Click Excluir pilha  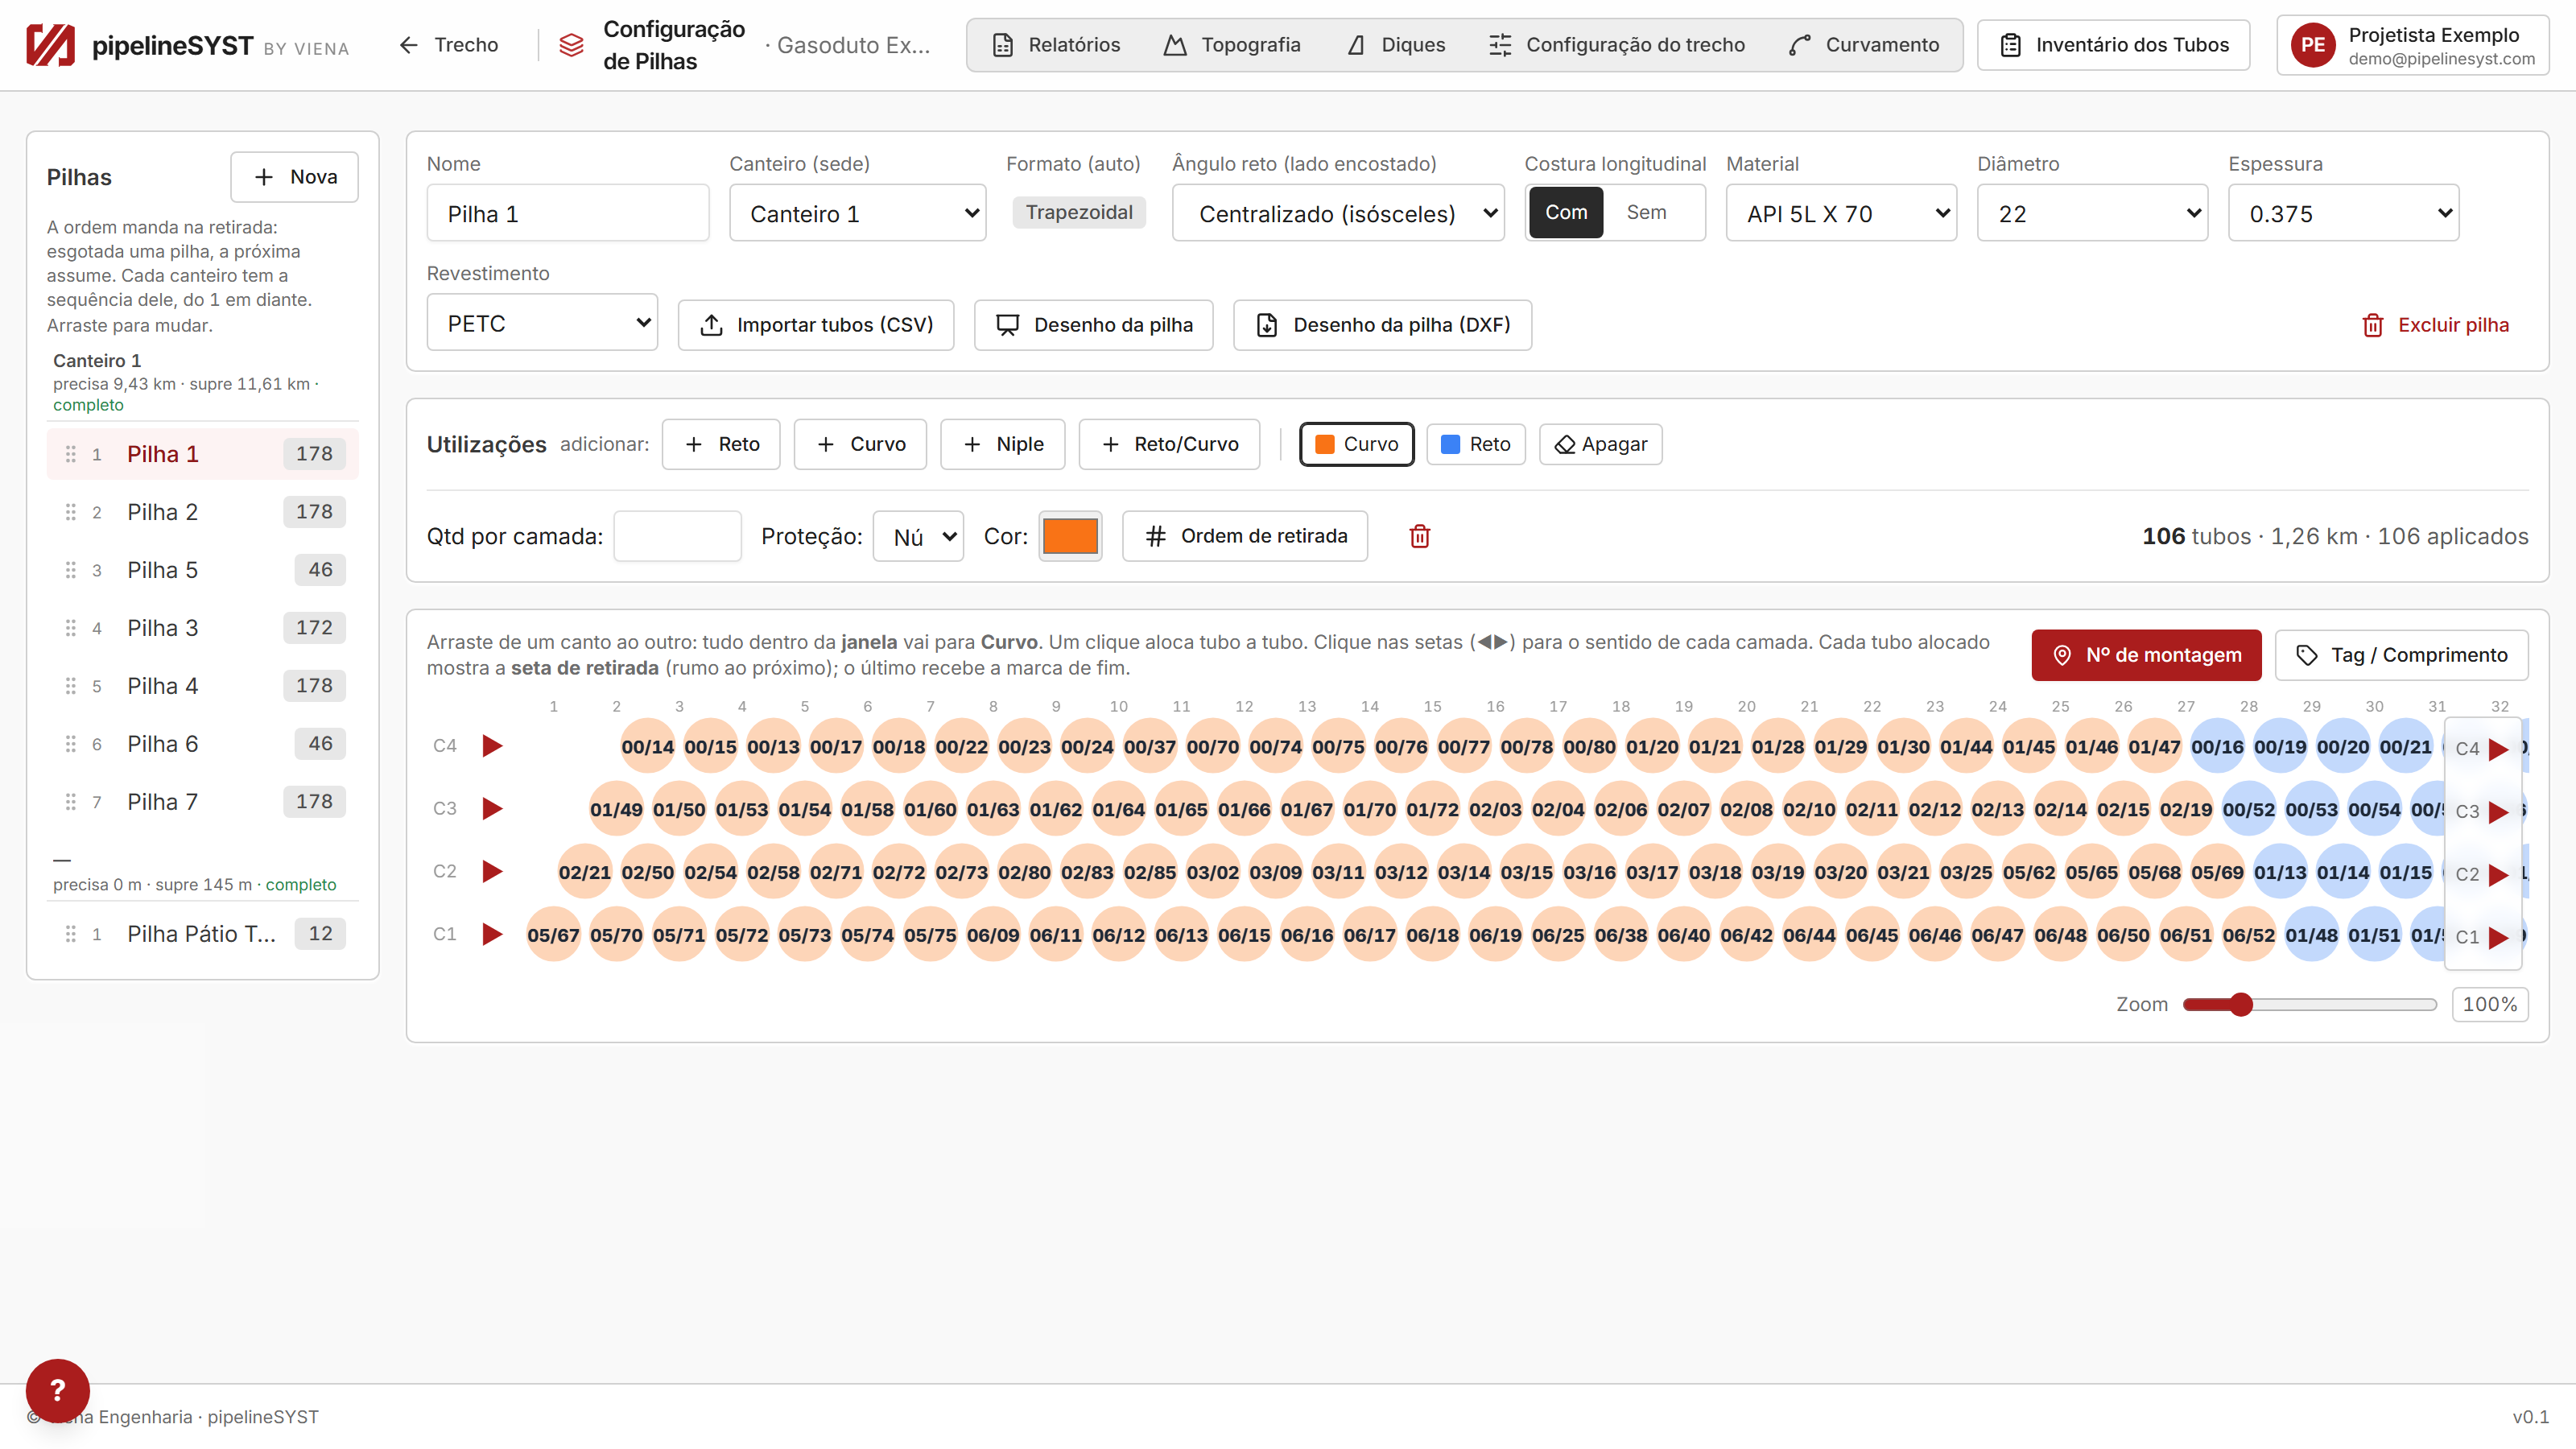(x=2435, y=325)
